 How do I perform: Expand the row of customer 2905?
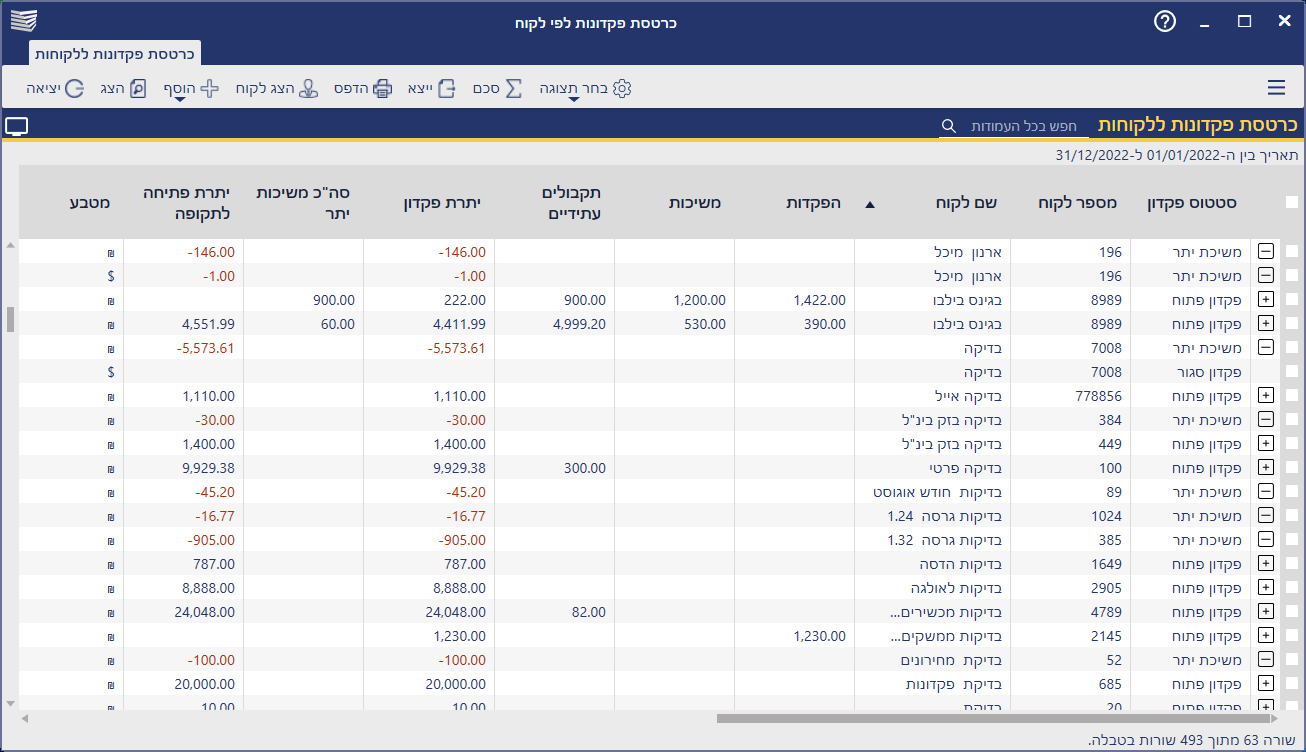(x=1265, y=587)
